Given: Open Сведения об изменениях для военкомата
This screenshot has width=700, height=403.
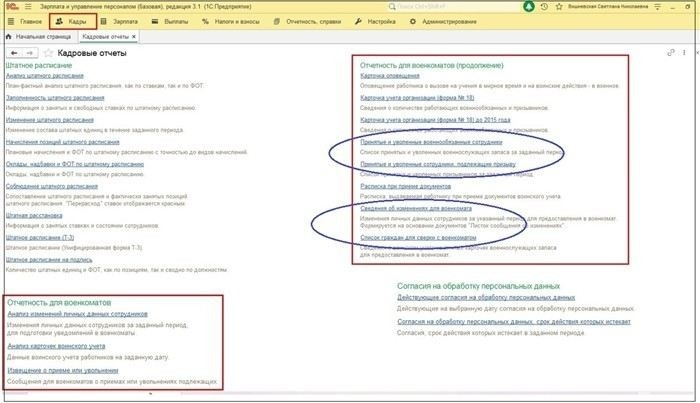Looking at the screenshot, I should 416,208.
